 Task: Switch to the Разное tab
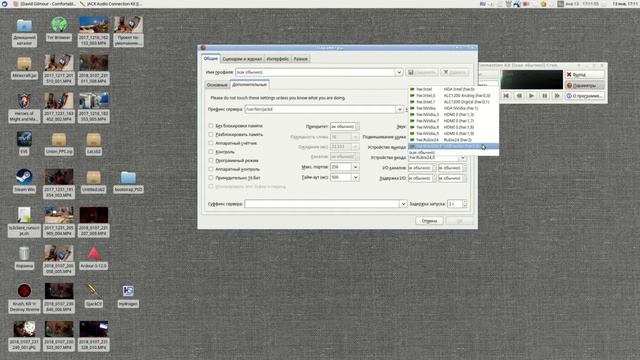click(x=300, y=59)
